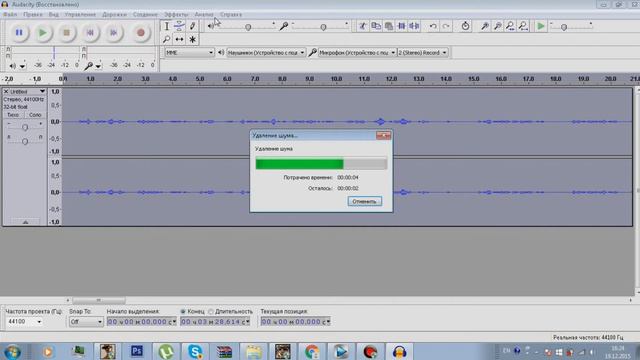The height and width of the screenshot is (360, 640).
Task: Open the Правка menu
Action: pos(33,14)
